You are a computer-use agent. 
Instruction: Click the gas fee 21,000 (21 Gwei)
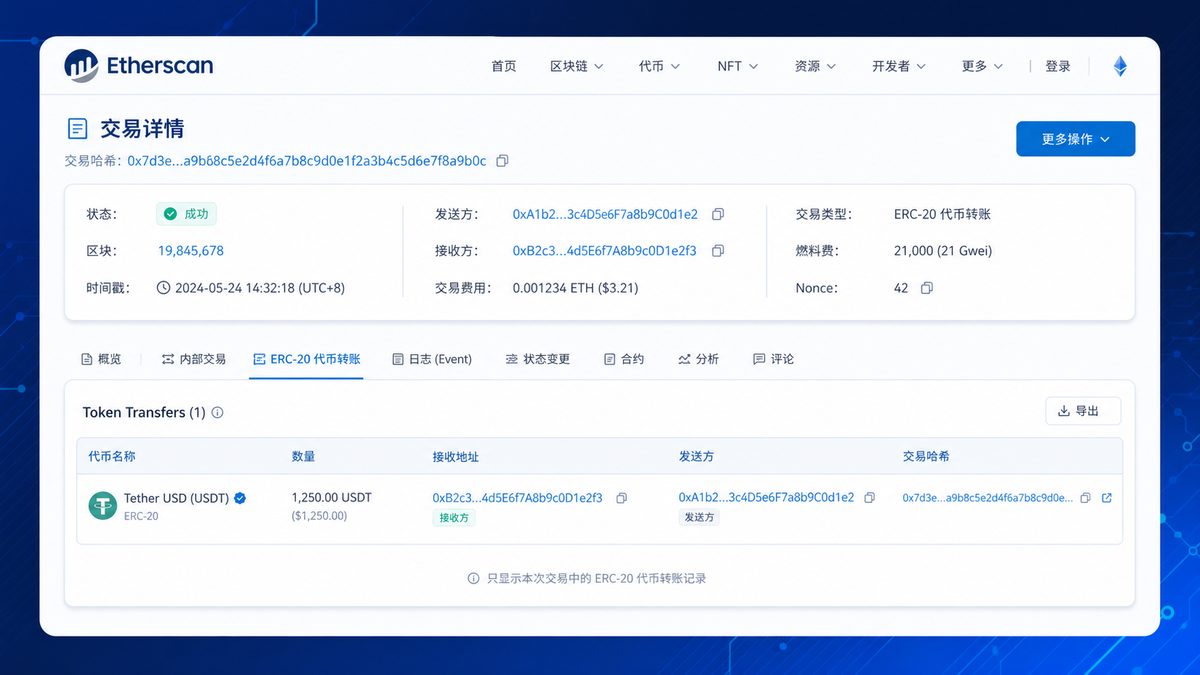click(943, 251)
